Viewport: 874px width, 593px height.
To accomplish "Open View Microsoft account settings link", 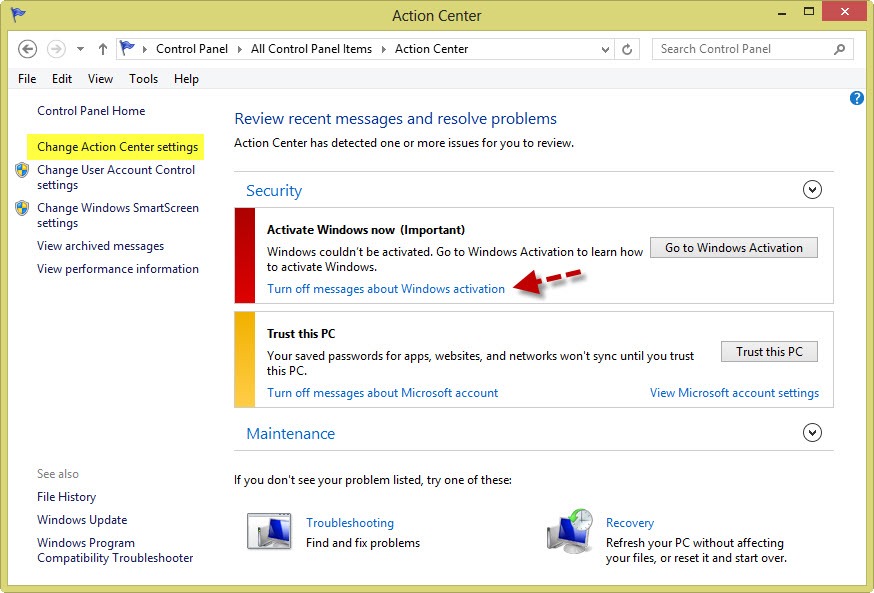I will pos(735,393).
